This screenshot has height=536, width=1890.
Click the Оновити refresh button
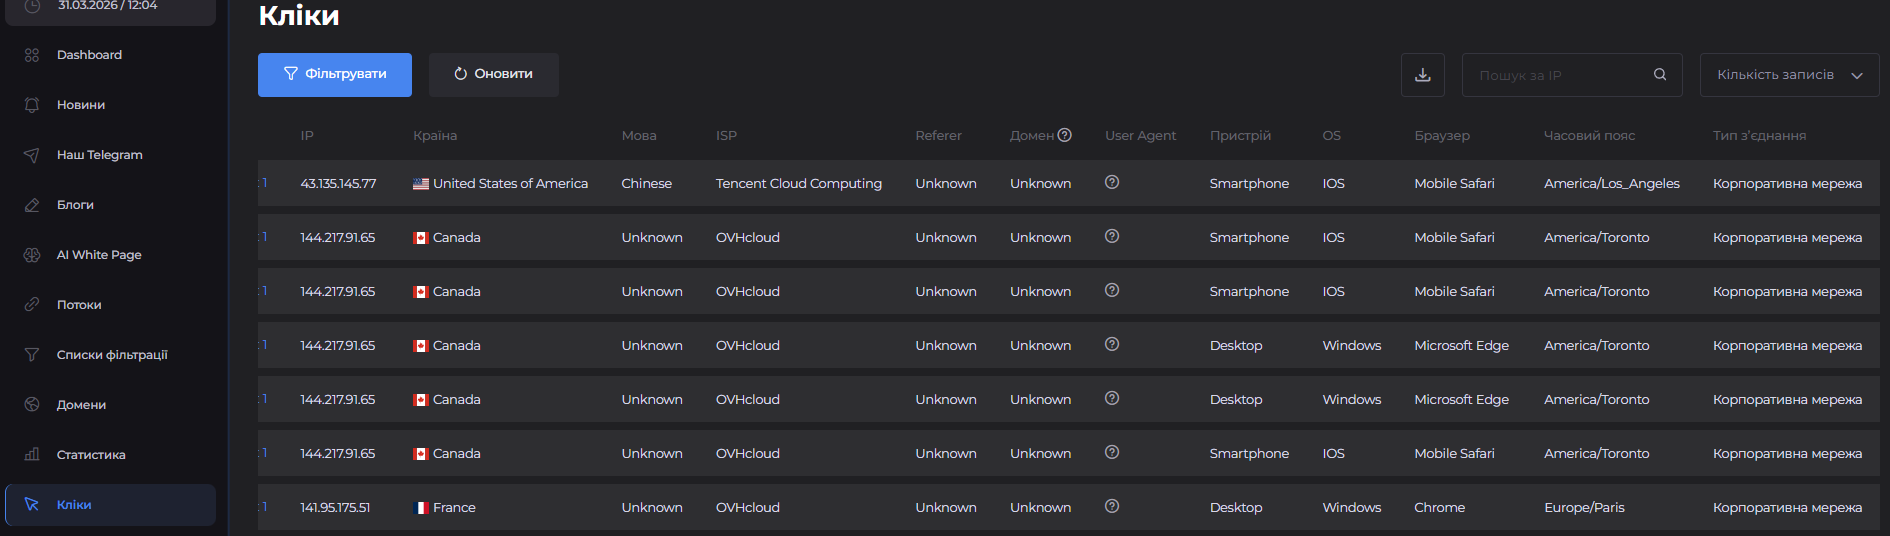[x=493, y=75]
